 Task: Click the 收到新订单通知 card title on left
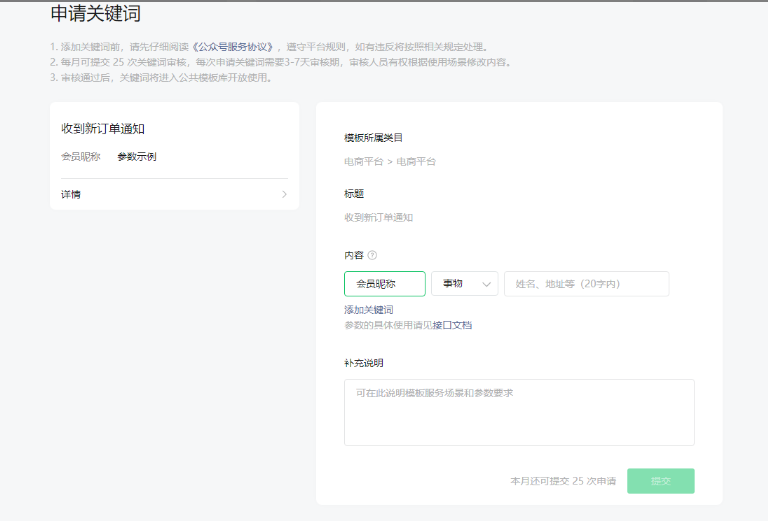(103, 128)
